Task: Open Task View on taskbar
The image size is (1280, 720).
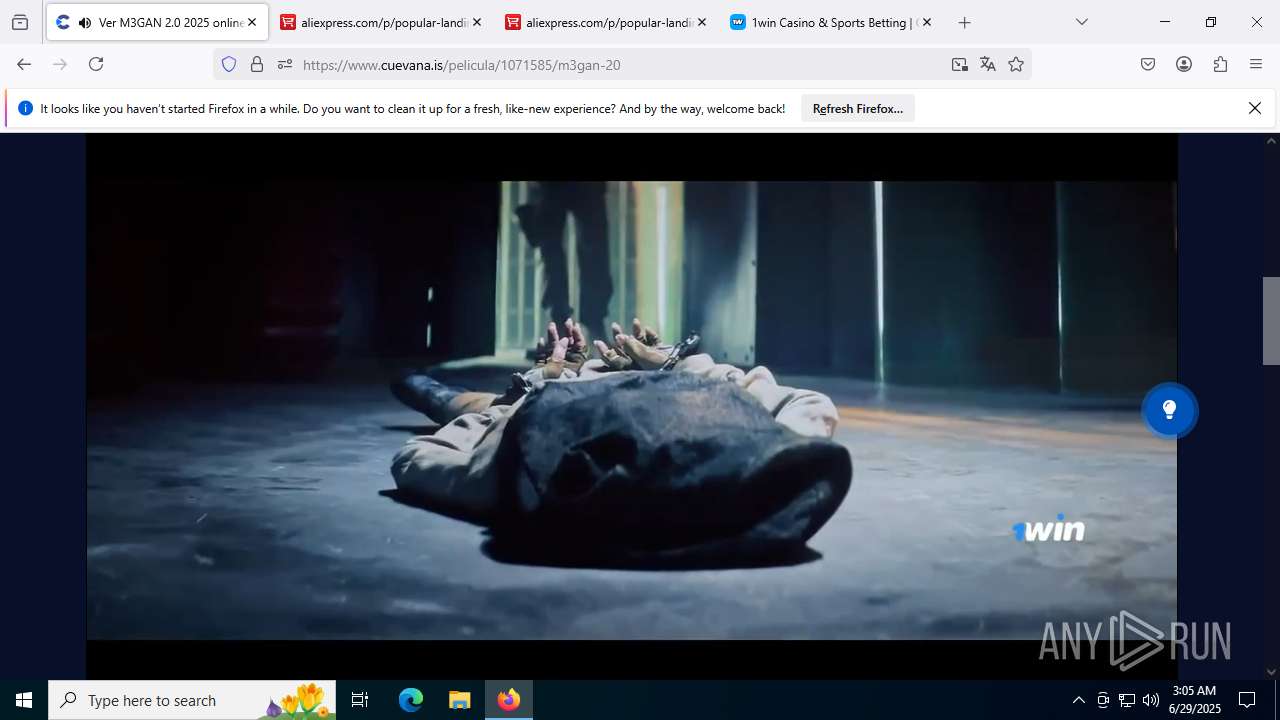Action: 360,700
